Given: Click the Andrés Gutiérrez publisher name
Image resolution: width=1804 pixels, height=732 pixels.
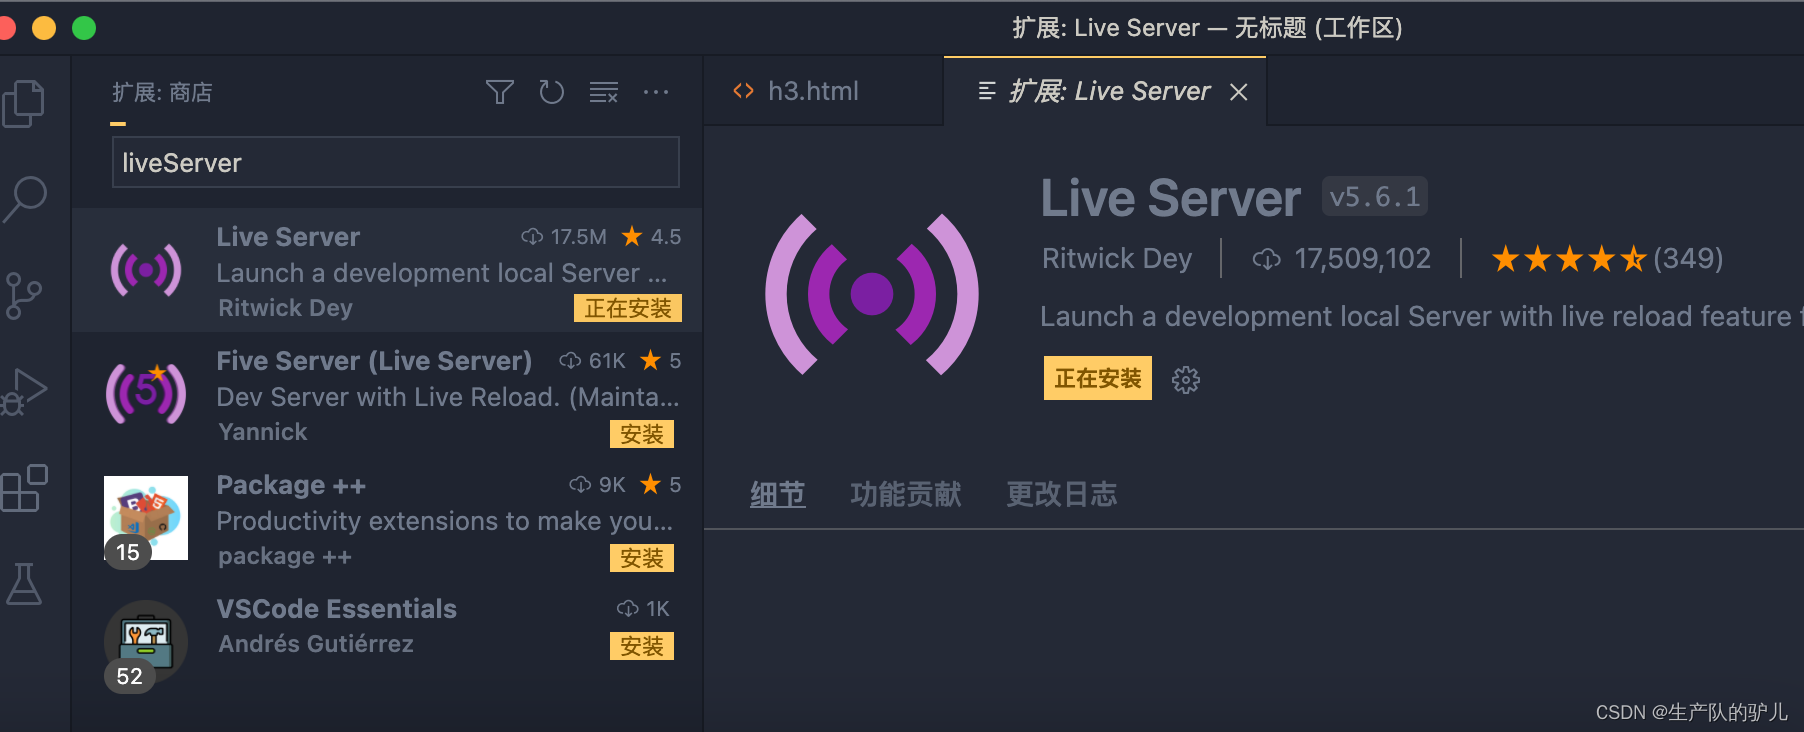Looking at the screenshot, I should point(316,644).
